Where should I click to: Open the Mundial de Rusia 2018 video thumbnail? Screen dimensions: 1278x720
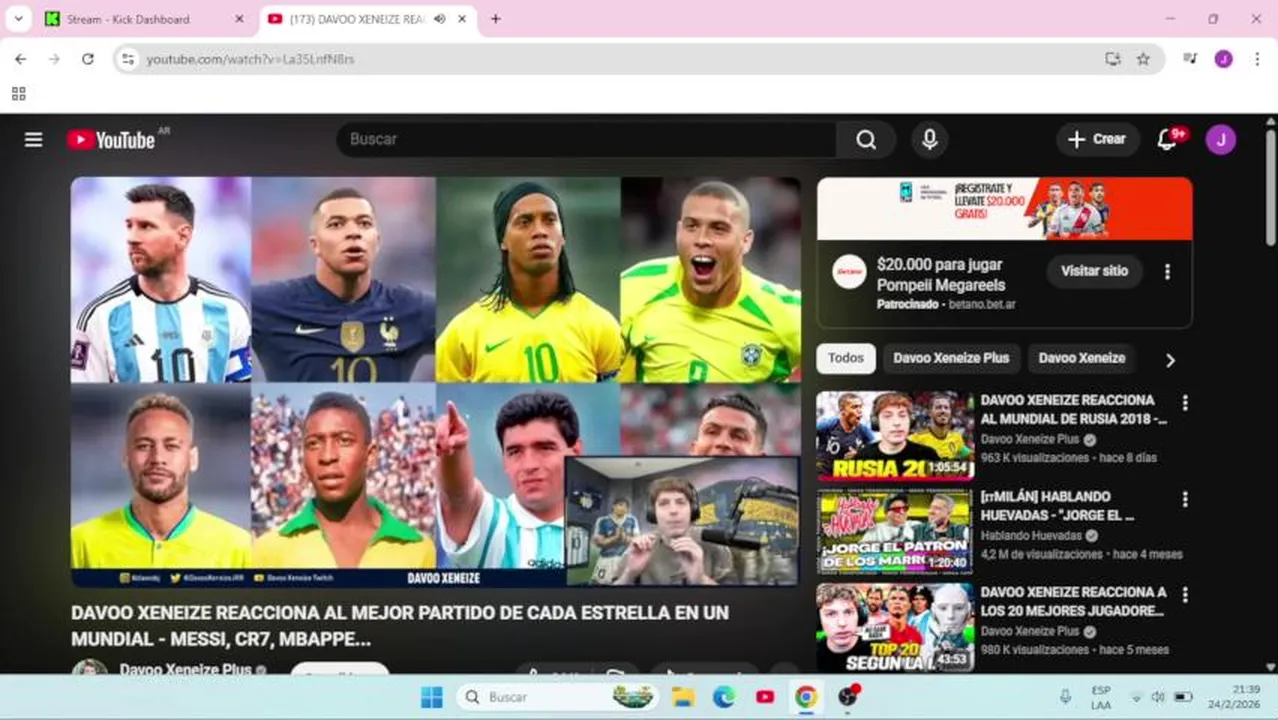[895, 435]
